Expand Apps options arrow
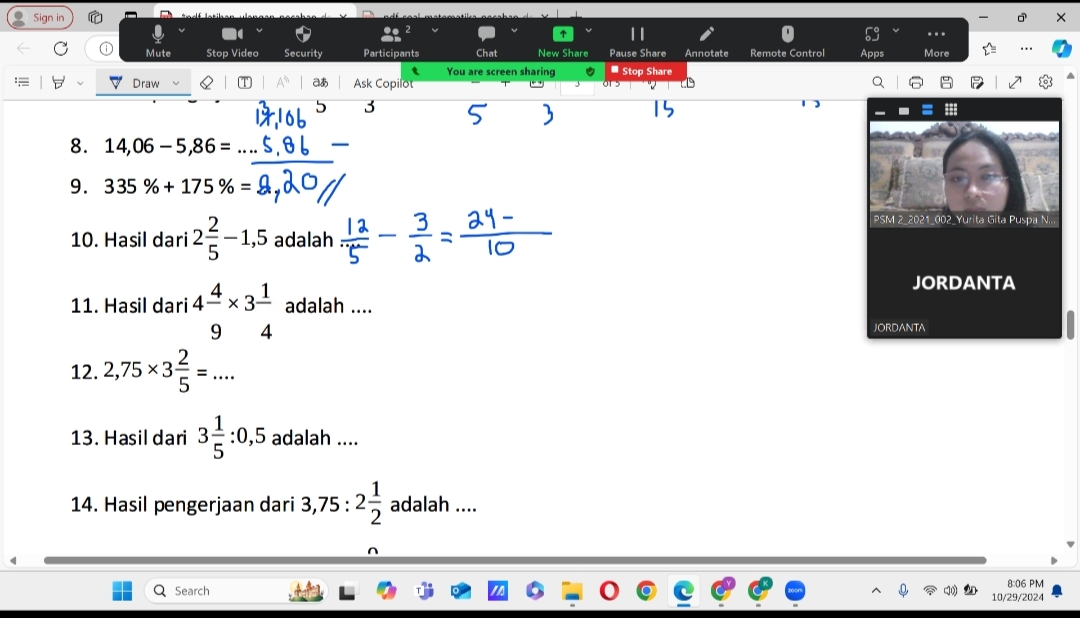The height and width of the screenshot is (618, 1080). pyautogui.click(x=896, y=31)
